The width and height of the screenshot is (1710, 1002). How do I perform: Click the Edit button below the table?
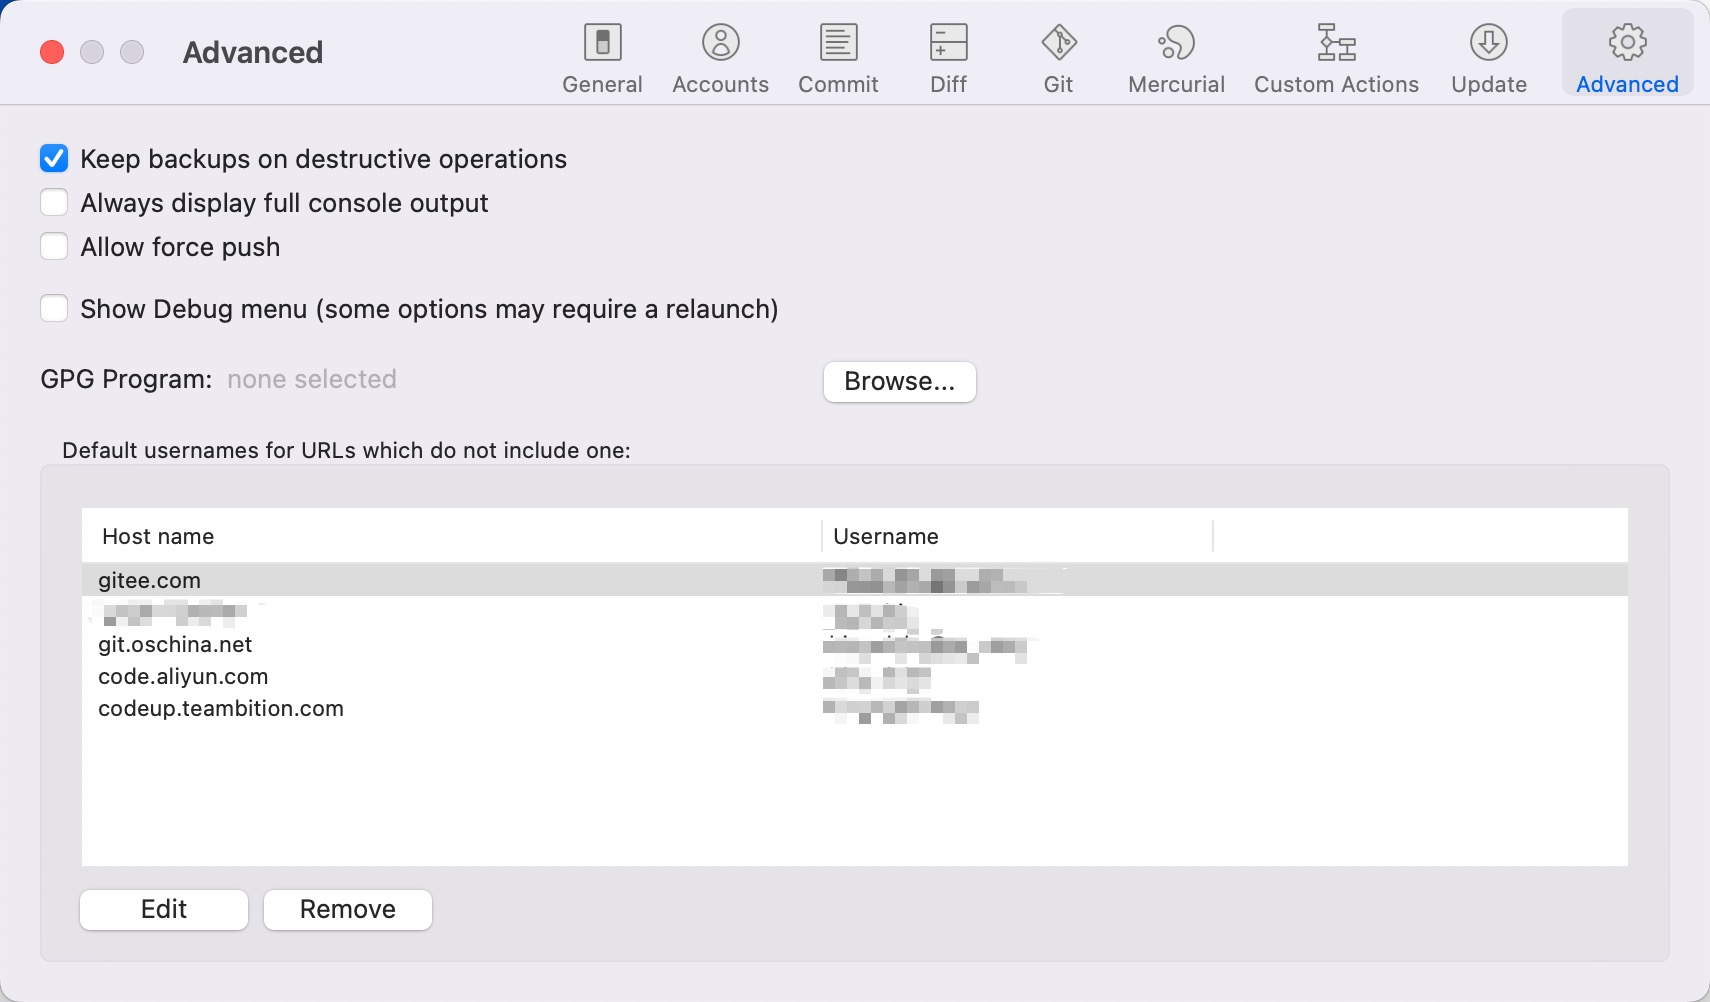164,909
